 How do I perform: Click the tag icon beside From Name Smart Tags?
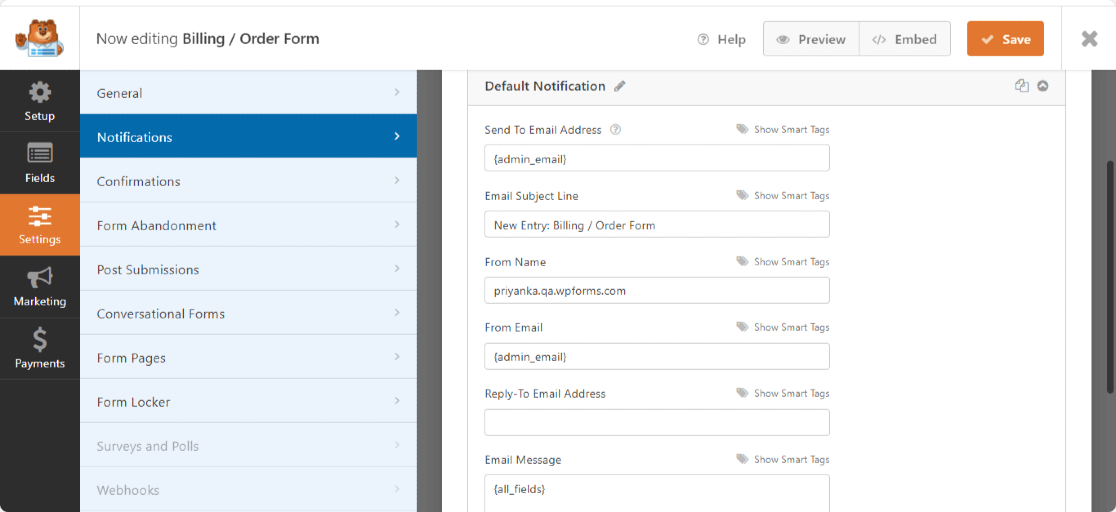(742, 261)
